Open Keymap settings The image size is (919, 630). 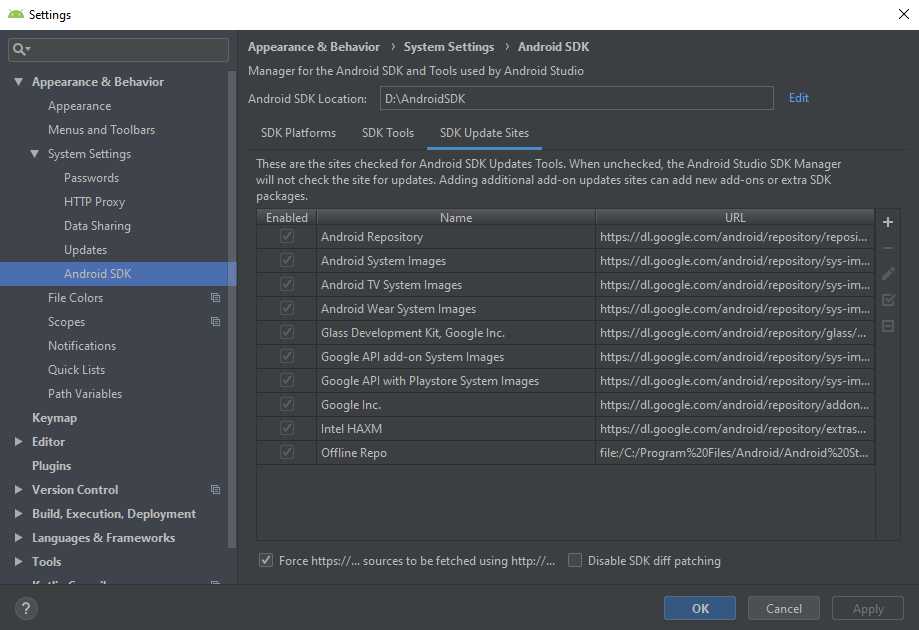pos(55,418)
